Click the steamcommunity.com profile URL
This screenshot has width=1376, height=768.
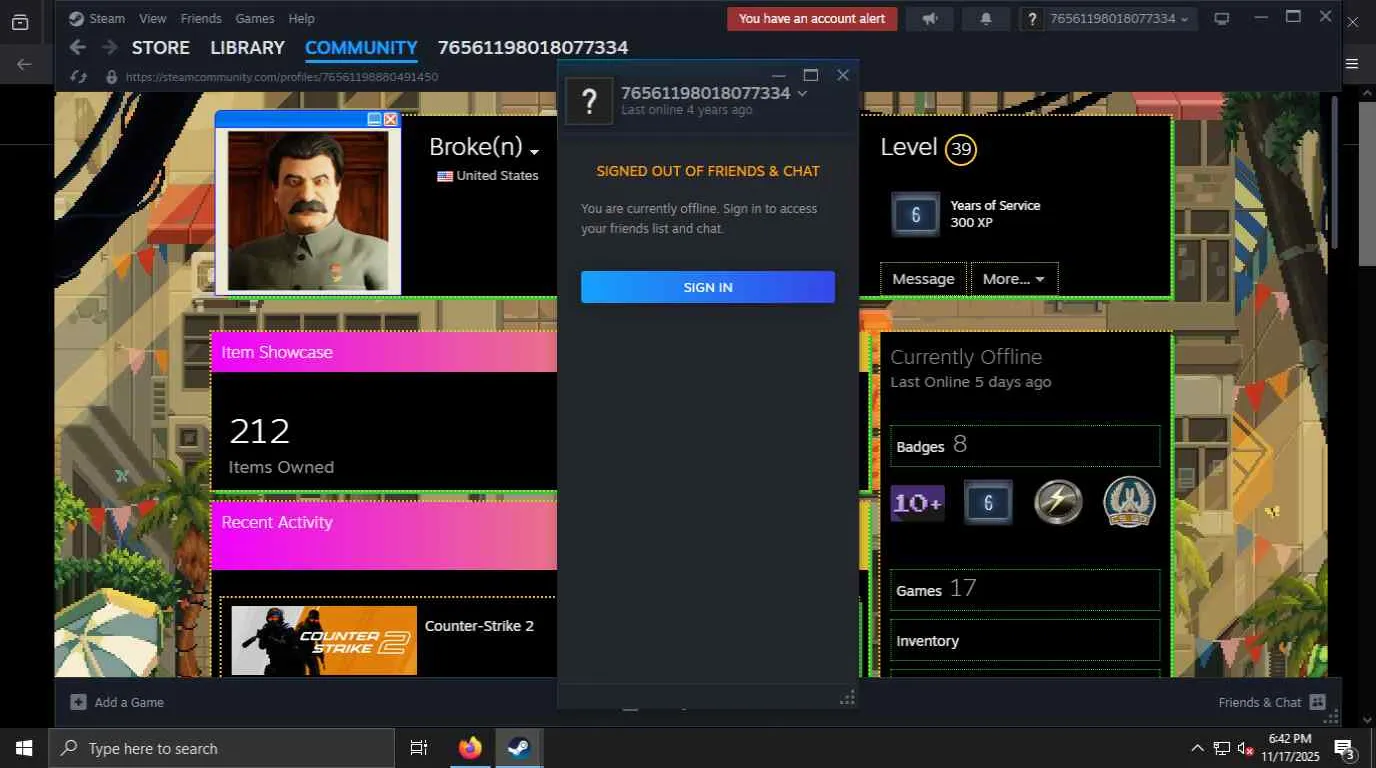(282, 77)
